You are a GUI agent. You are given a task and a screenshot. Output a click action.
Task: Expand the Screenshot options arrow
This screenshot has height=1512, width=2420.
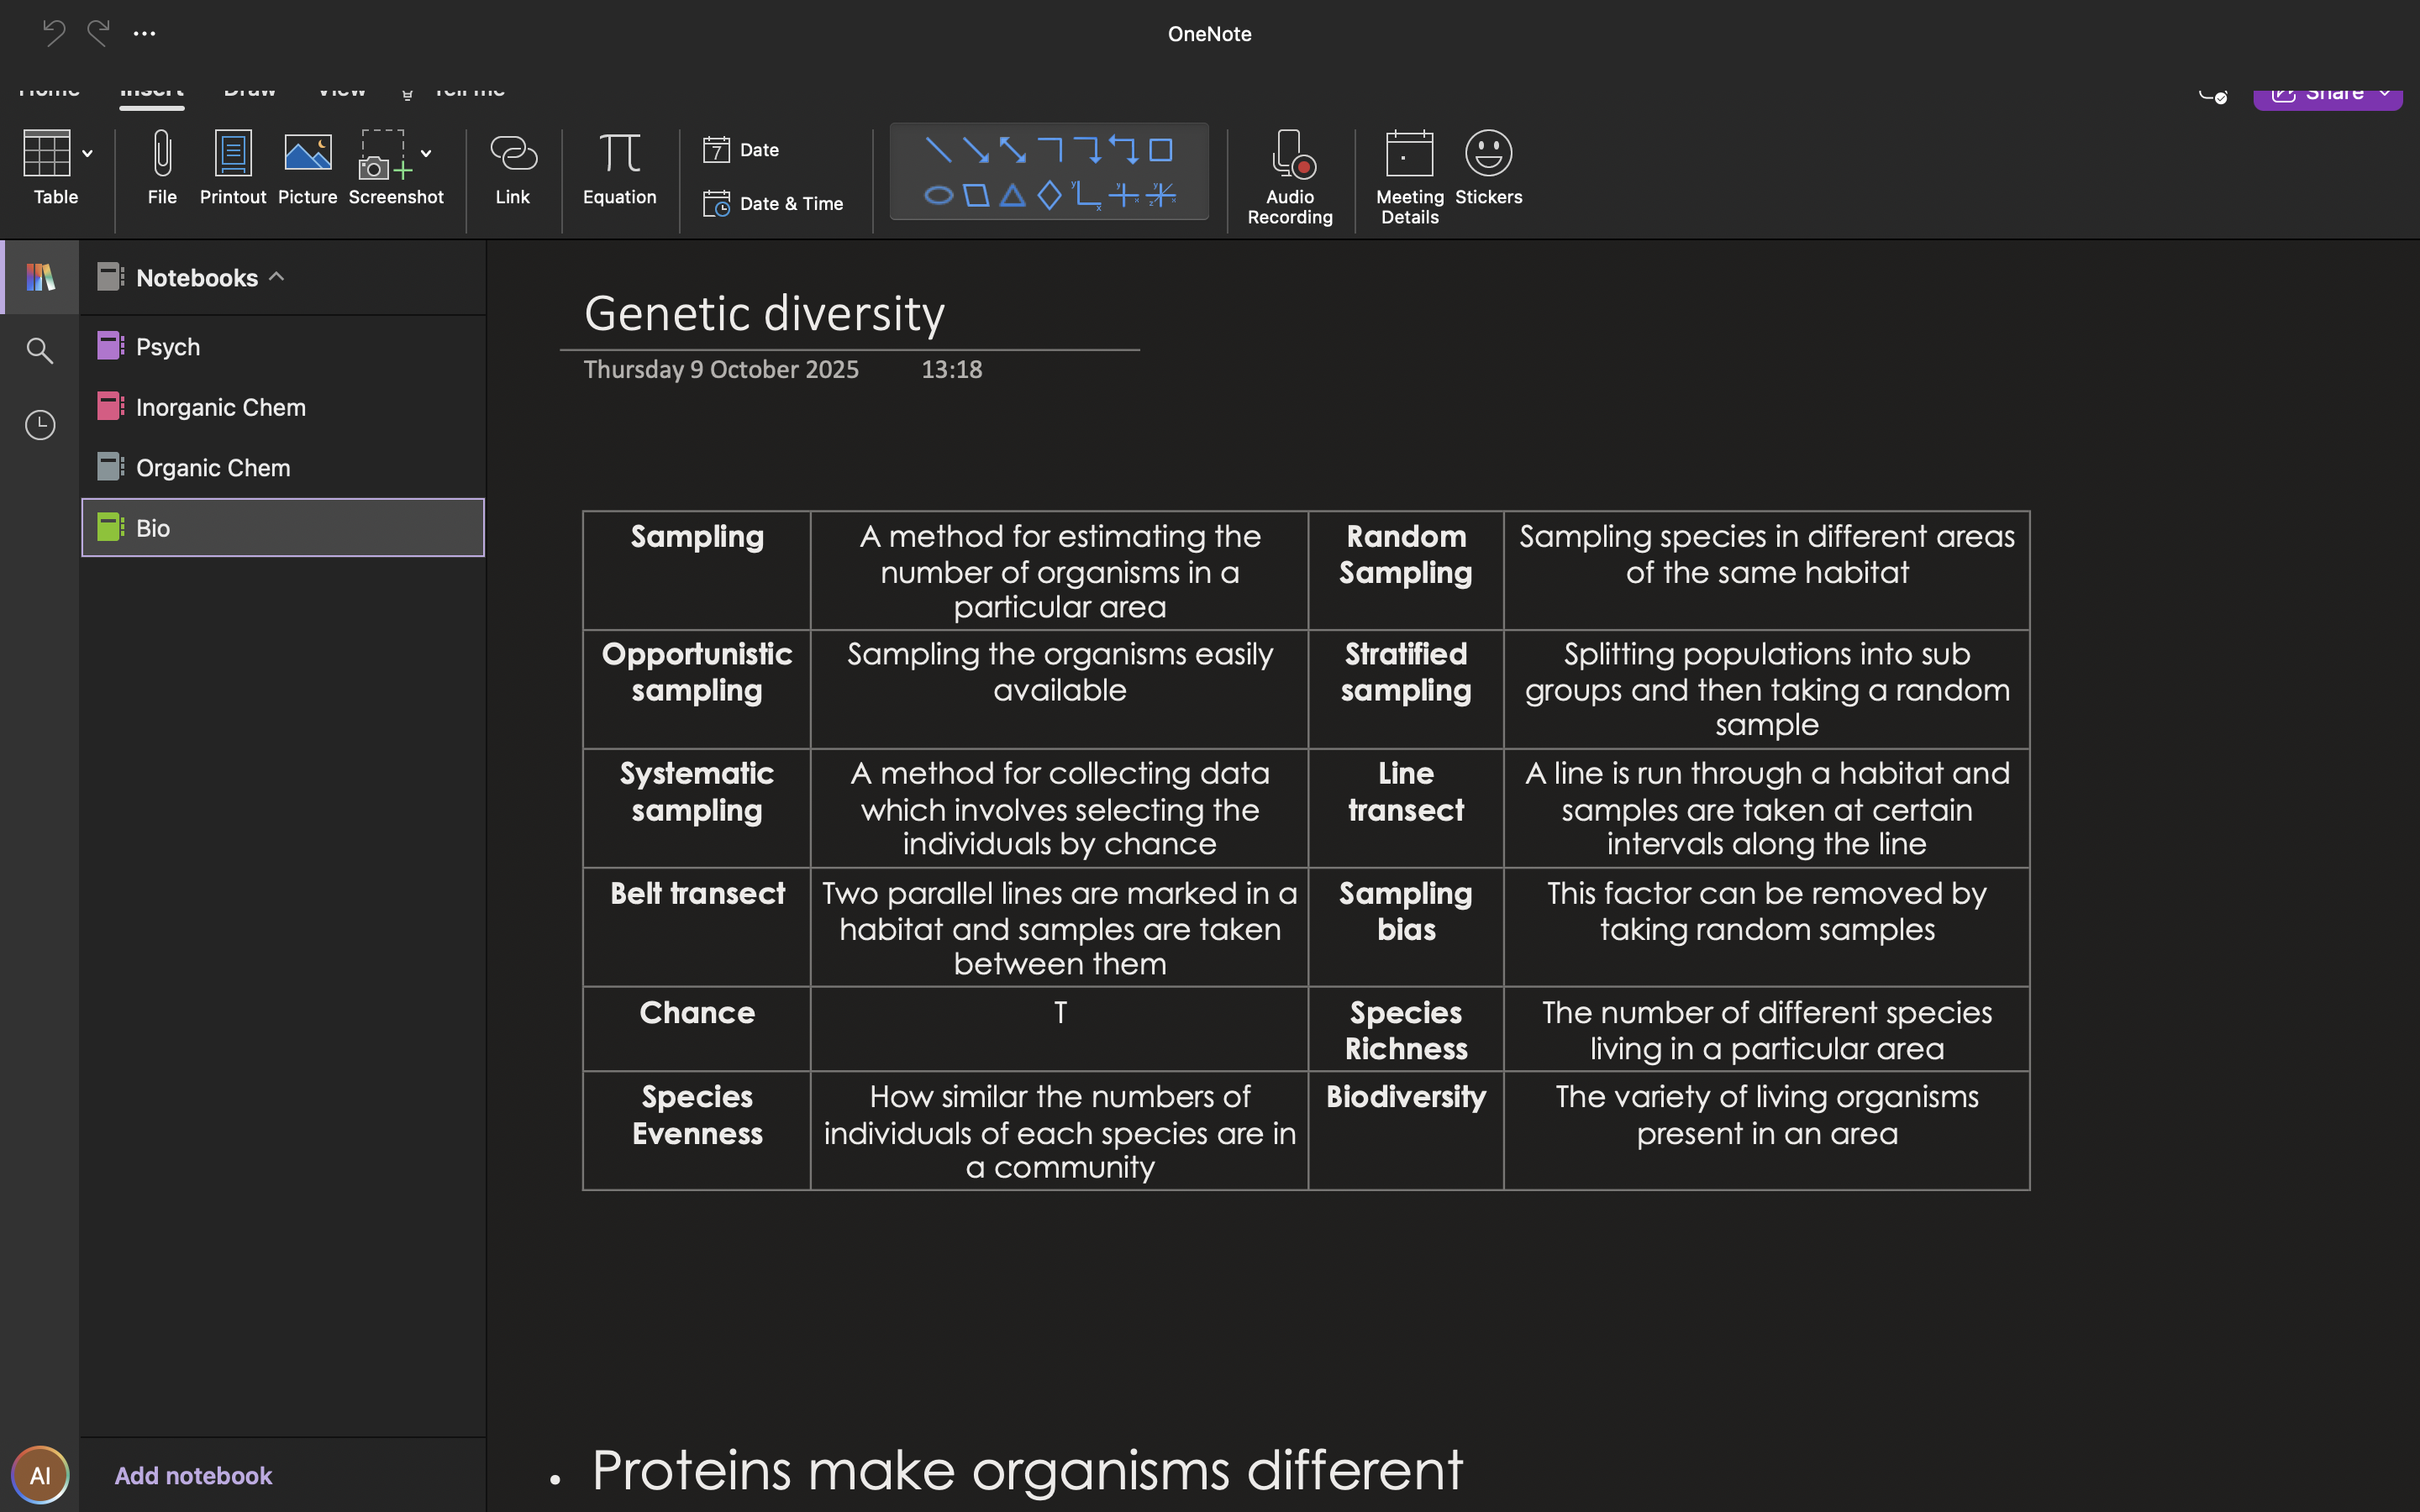[426, 154]
